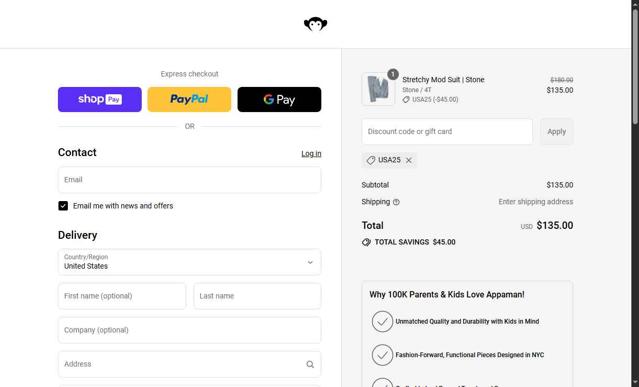The height and width of the screenshot is (387, 639).
Task: Click the struck-through $180.00 price
Action: pyautogui.click(x=562, y=80)
